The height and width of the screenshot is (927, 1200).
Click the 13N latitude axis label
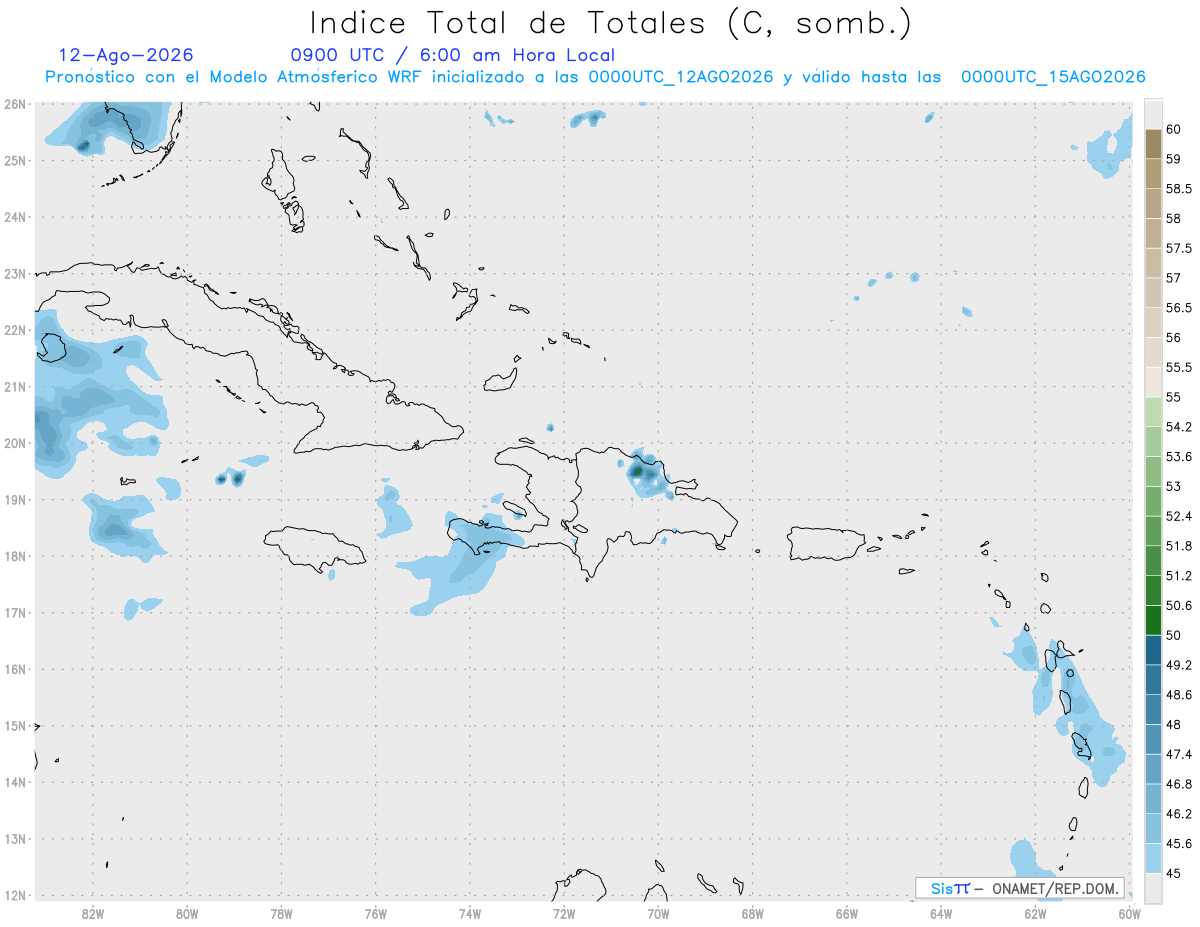pyautogui.click(x=14, y=839)
